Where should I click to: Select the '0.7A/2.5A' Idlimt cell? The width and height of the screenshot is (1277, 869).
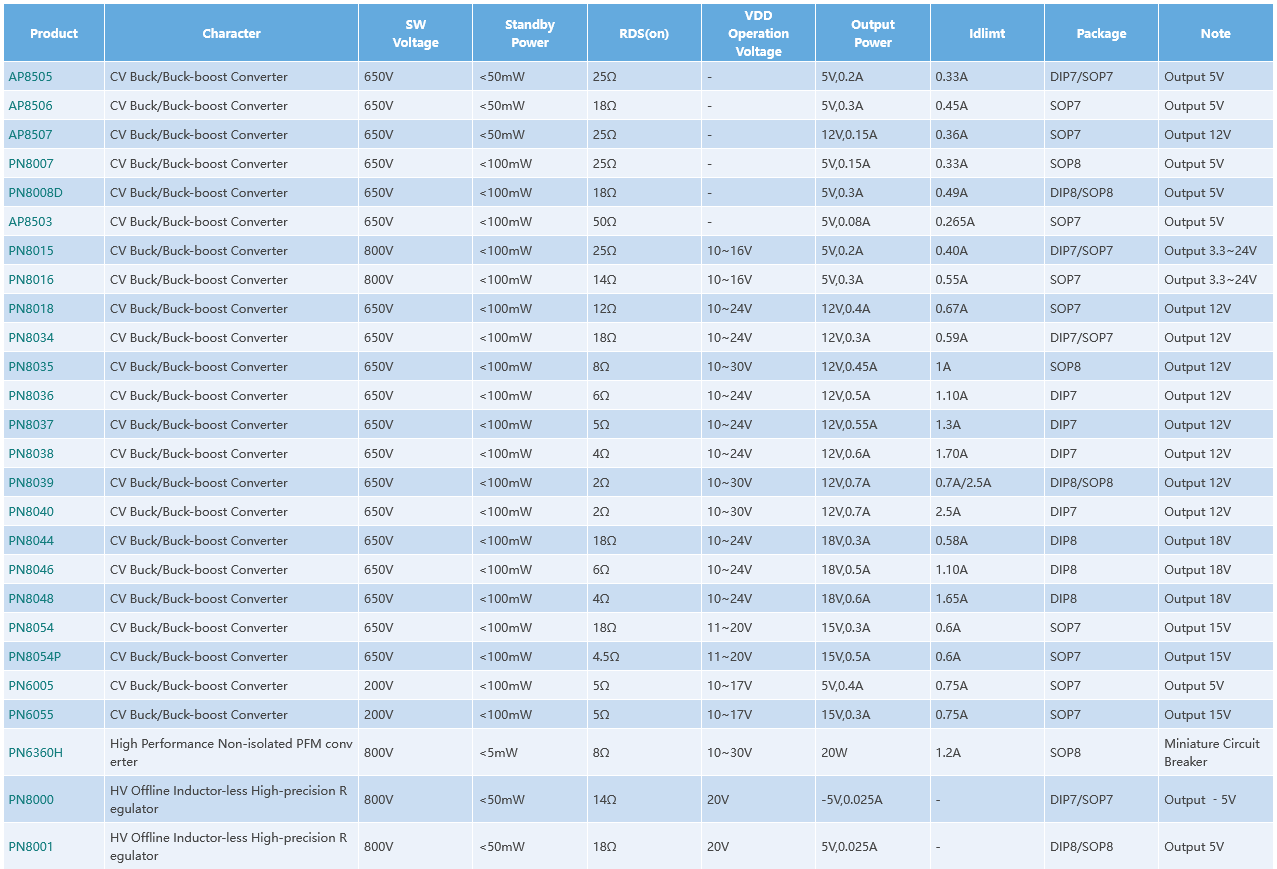987,483
